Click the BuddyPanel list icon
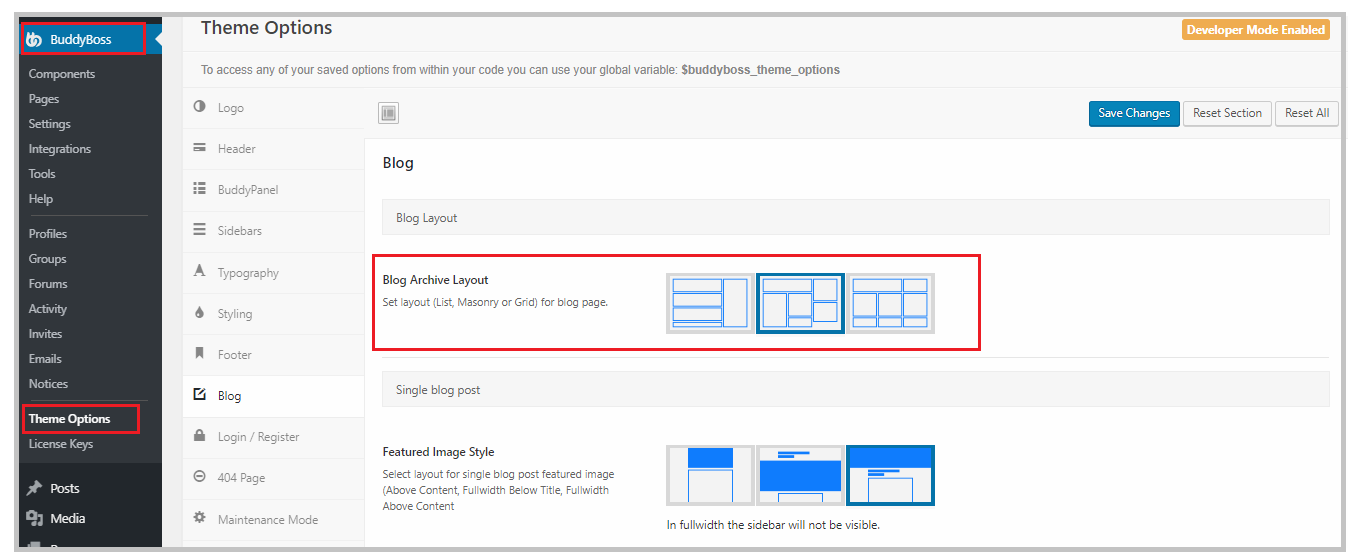Viewport: 1356px width, 560px height. pos(199,189)
